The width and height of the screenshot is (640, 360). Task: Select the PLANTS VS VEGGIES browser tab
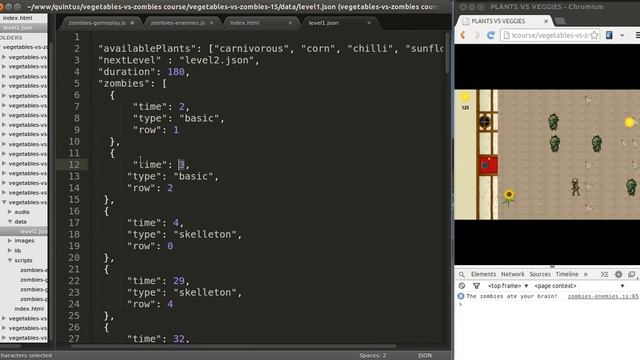[503, 21]
